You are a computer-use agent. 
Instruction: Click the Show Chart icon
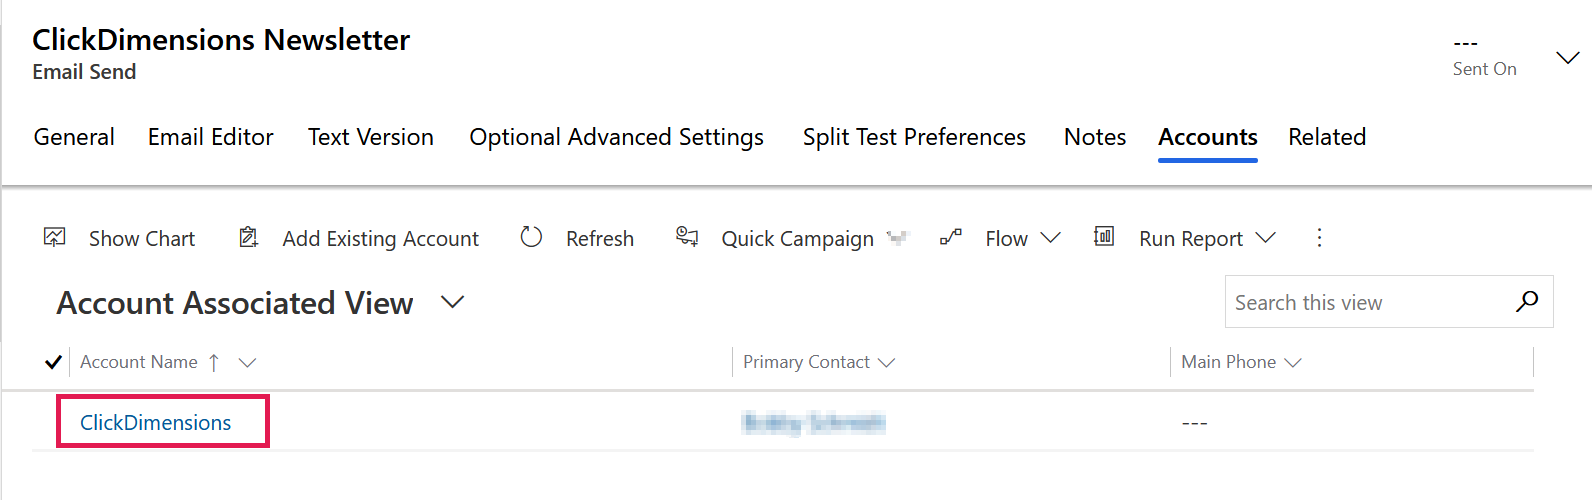tap(55, 237)
